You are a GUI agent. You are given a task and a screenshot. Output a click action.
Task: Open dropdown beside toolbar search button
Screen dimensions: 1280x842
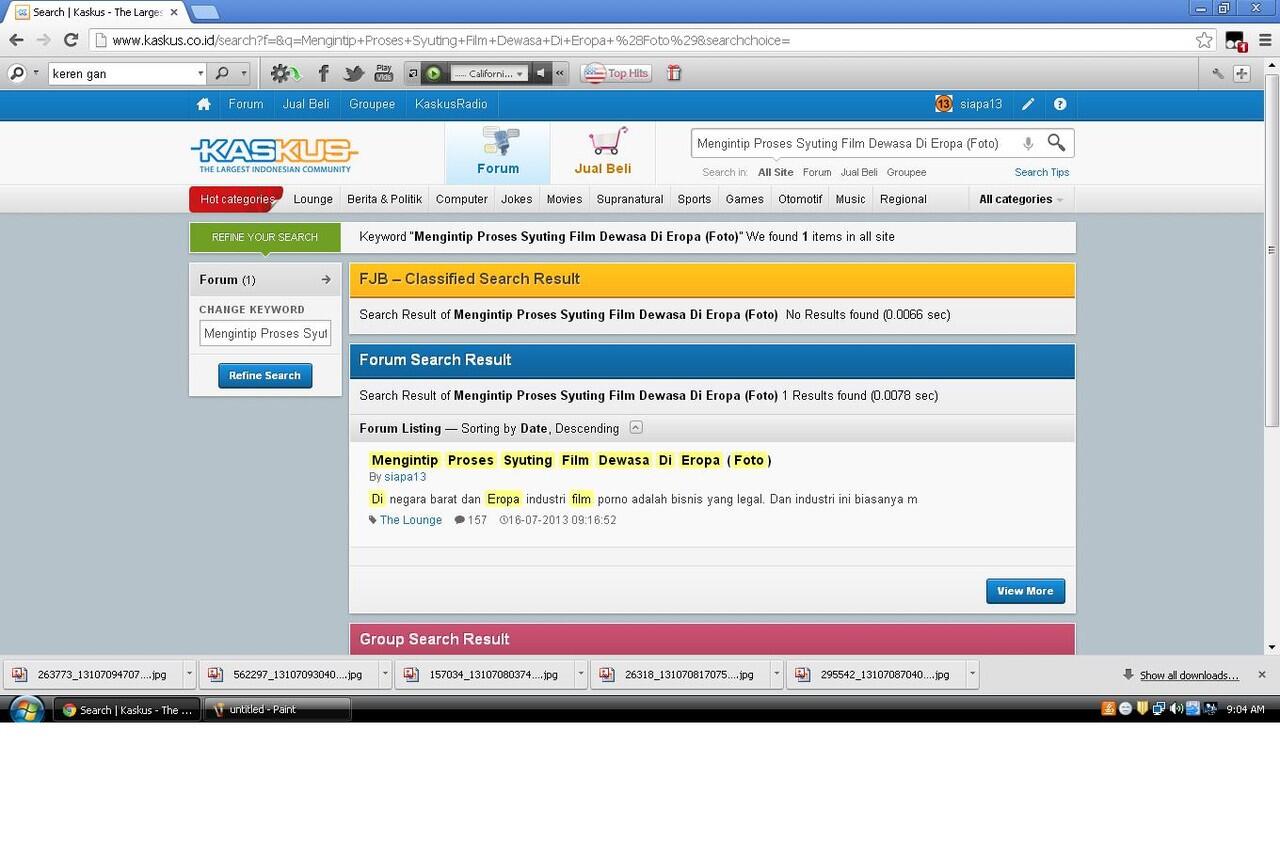pyautogui.click(x=243, y=73)
